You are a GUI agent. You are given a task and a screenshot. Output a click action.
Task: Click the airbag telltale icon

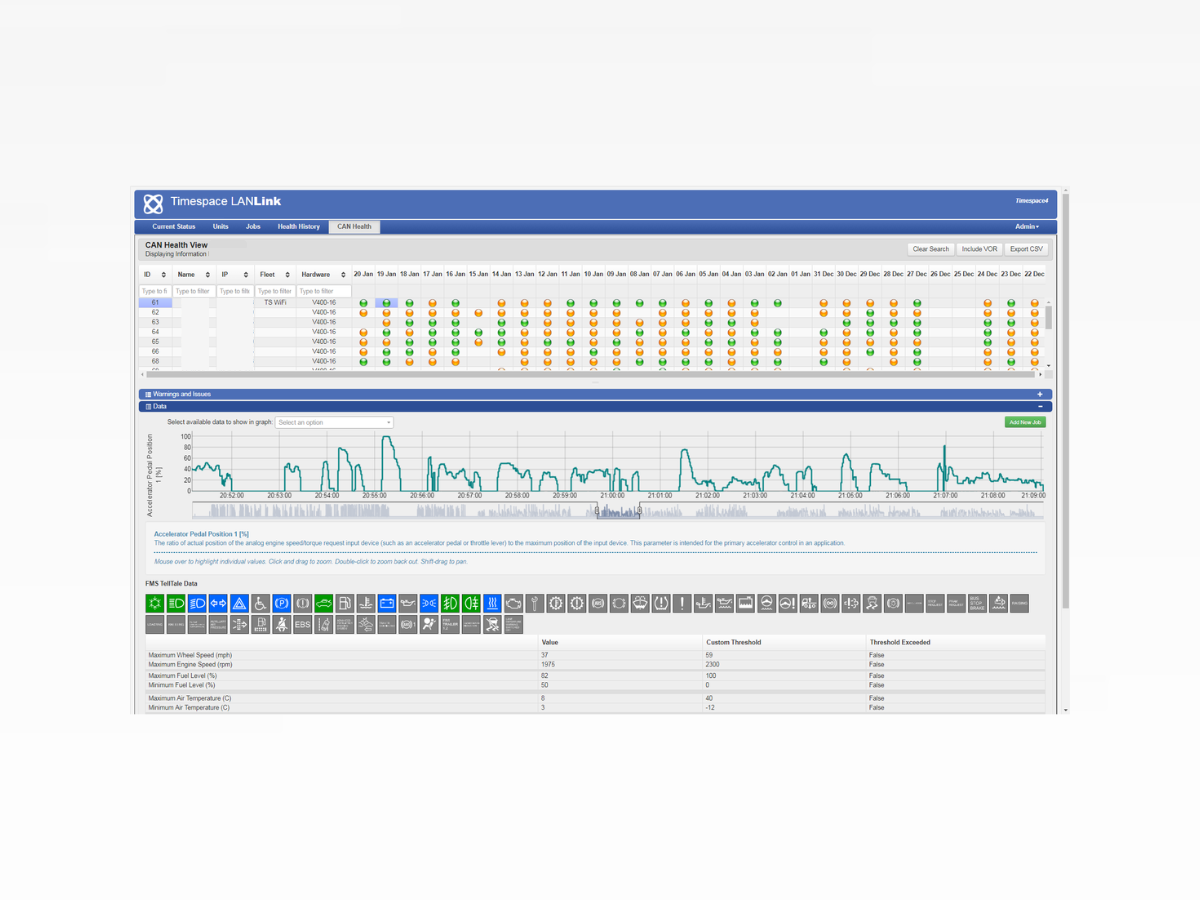[429, 624]
